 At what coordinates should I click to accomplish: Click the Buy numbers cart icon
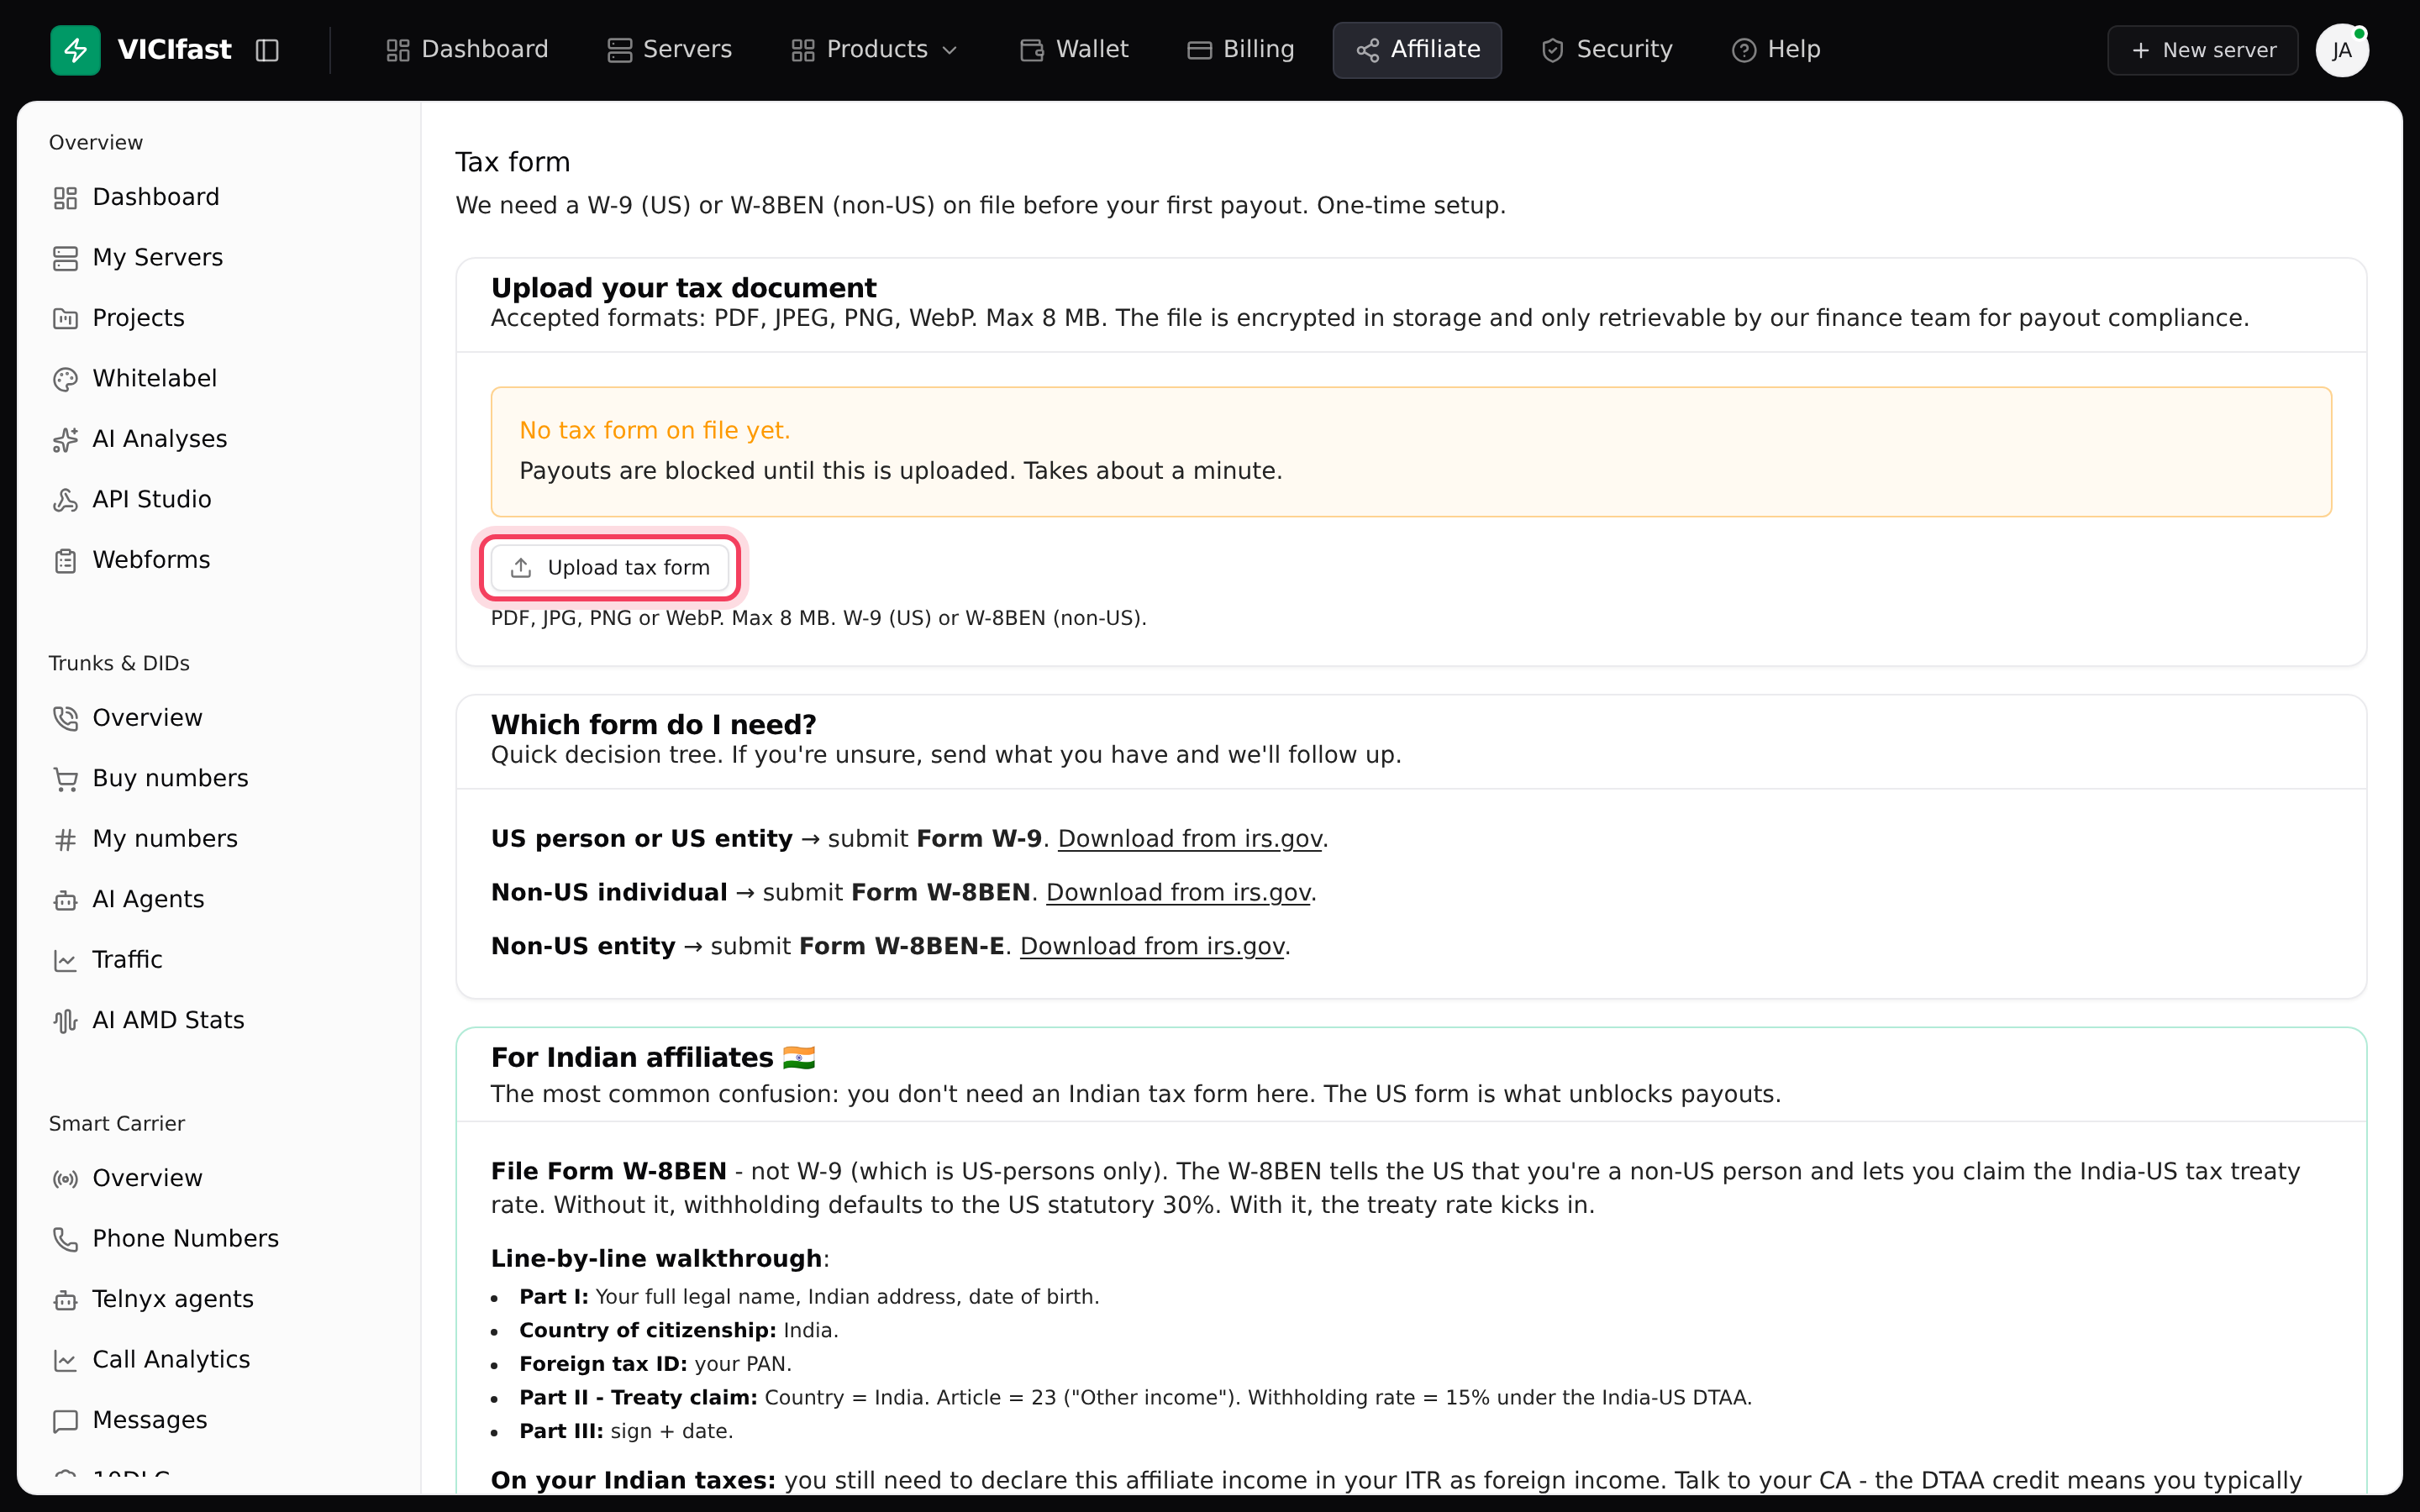tap(65, 779)
